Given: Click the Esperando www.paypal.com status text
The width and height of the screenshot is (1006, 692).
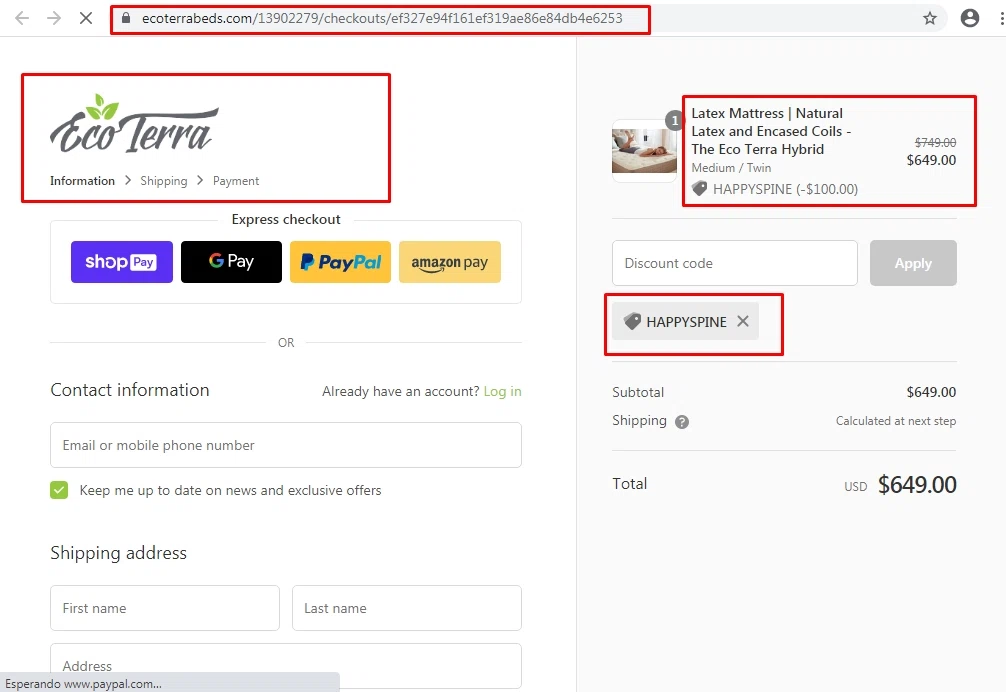Looking at the screenshot, I should click(x=83, y=684).
